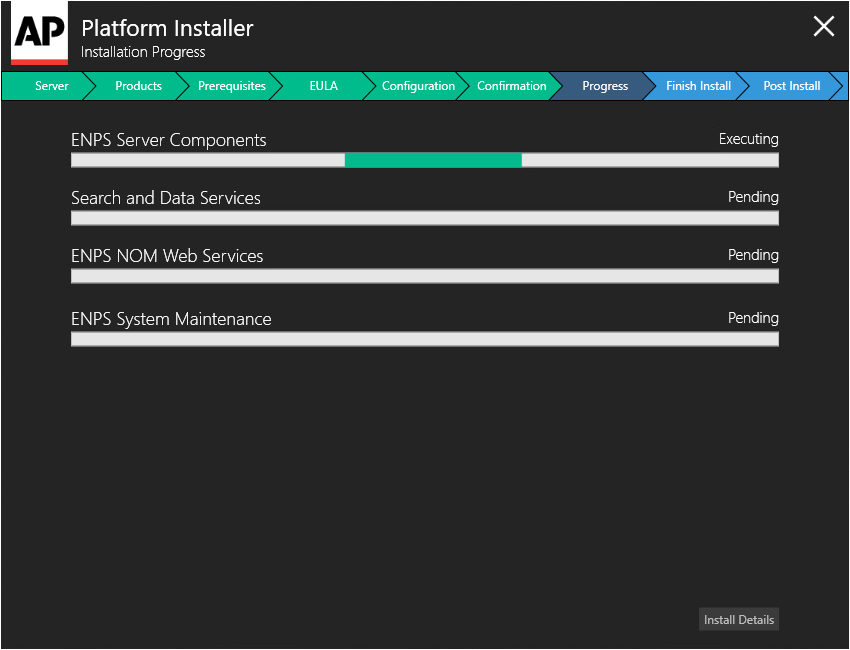Select the Progress step

coord(605,86)
